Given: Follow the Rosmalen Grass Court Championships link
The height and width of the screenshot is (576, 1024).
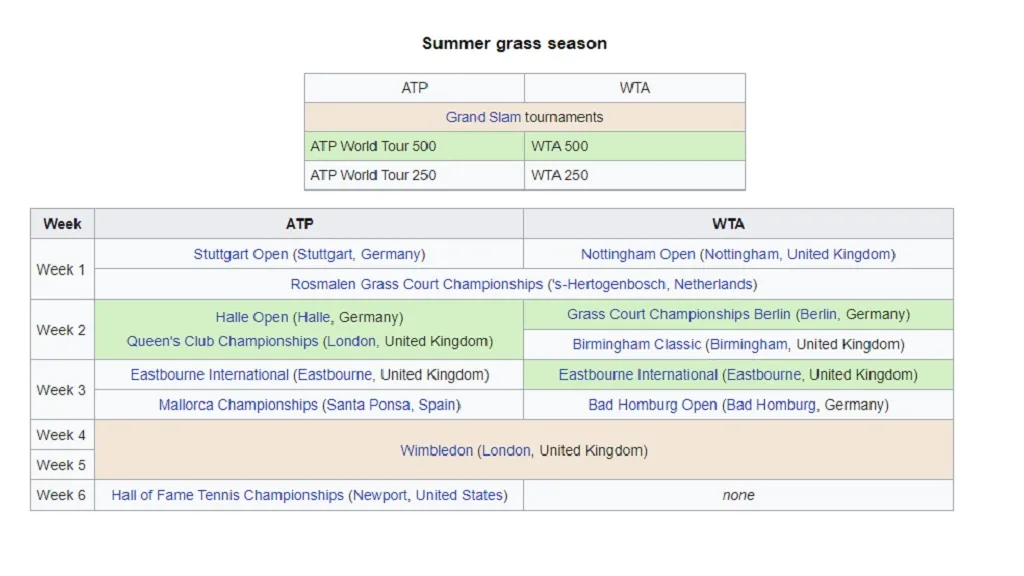Looking at the screenshot, I should click(416, 284).
